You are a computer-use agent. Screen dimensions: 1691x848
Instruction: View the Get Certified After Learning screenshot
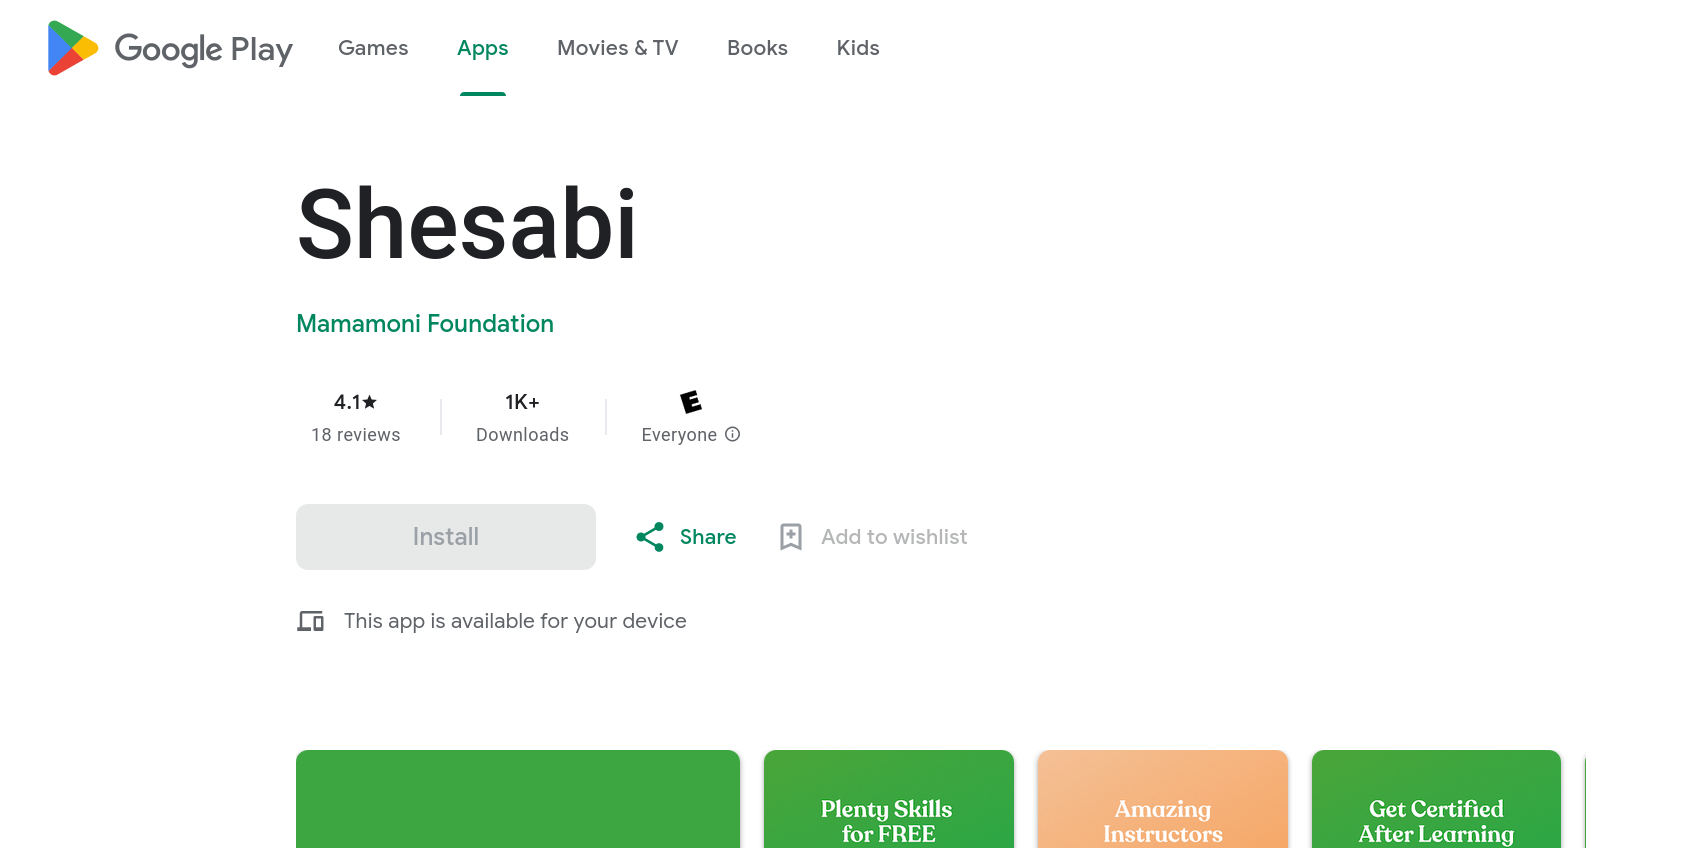coord(1436,800)
